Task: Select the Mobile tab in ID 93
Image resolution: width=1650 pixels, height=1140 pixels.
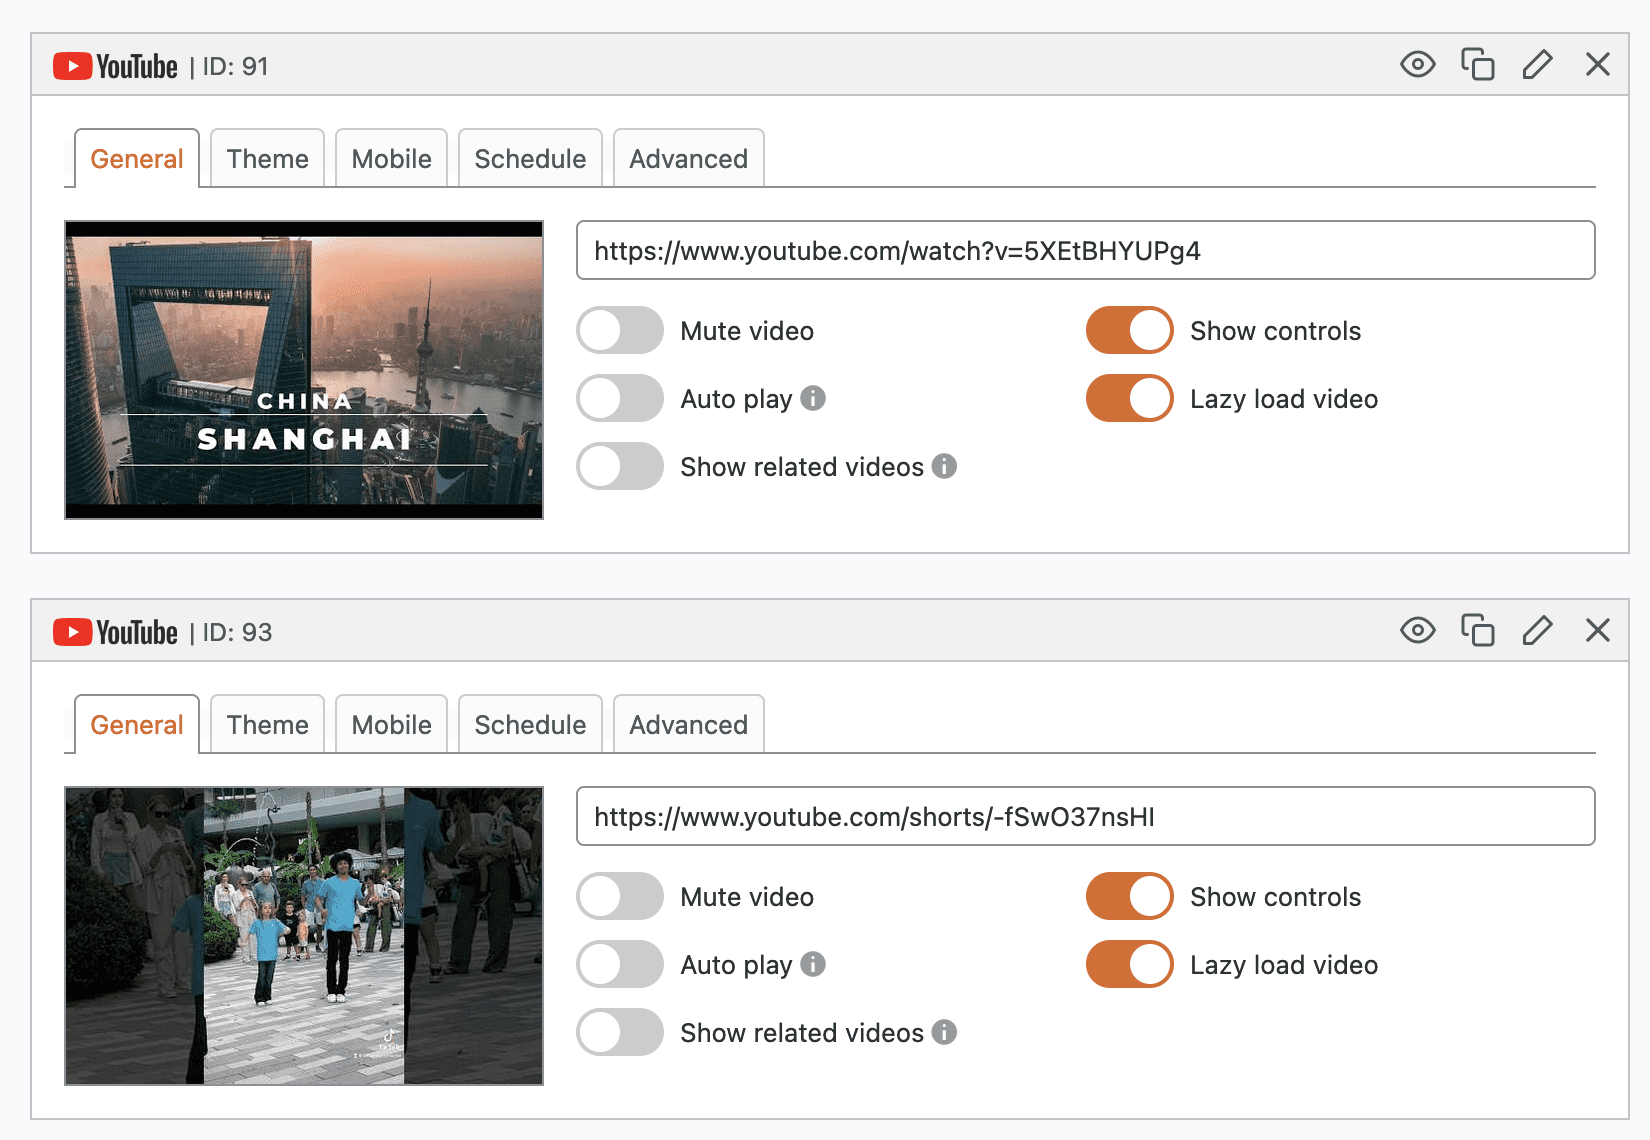Action: tap(391, 725)
